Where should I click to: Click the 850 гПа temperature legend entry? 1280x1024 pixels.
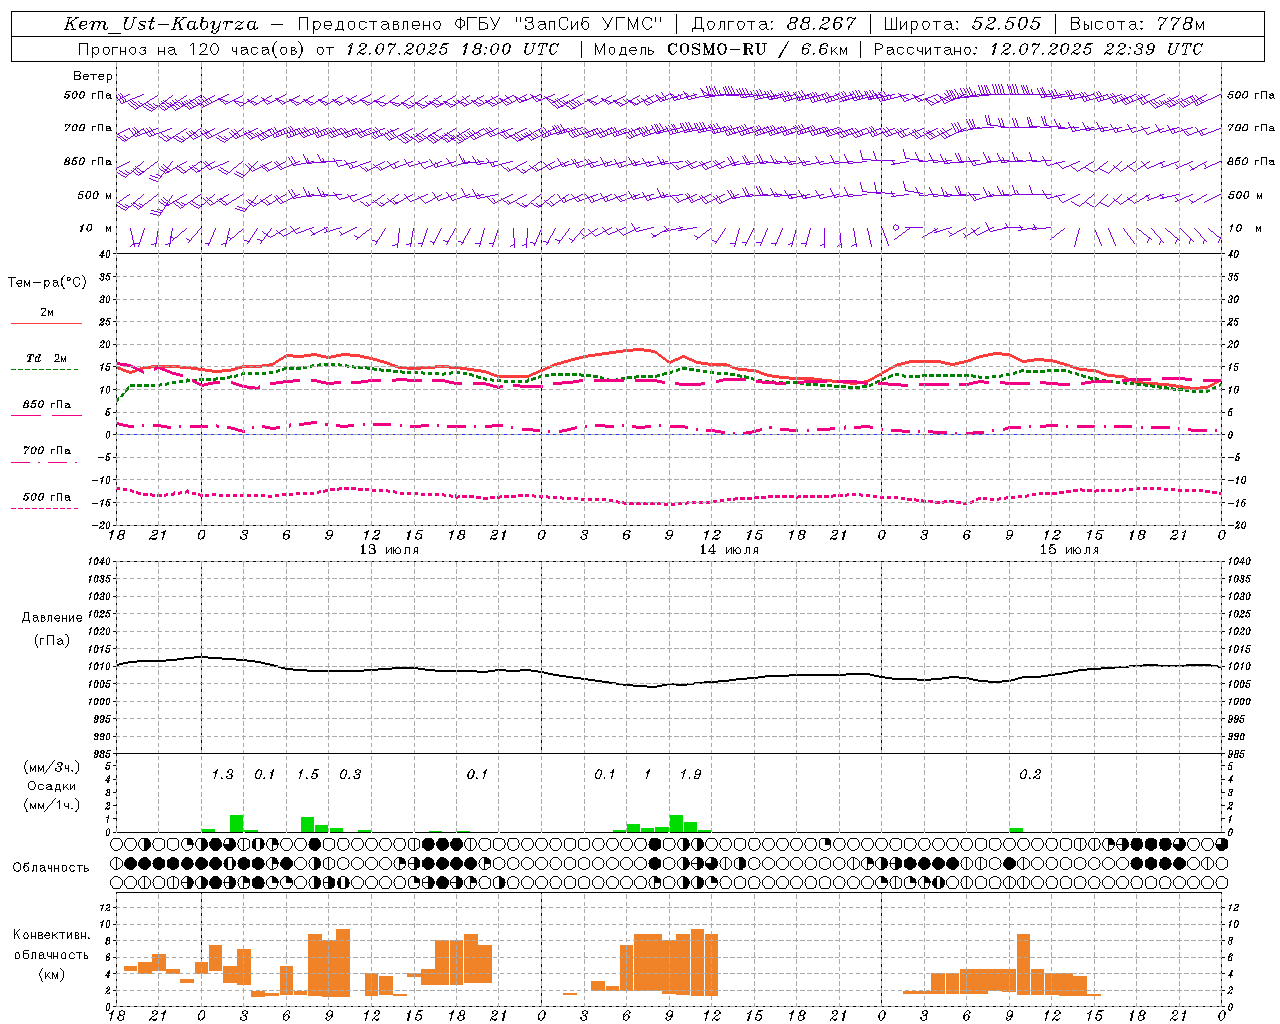tap(47, 405)
